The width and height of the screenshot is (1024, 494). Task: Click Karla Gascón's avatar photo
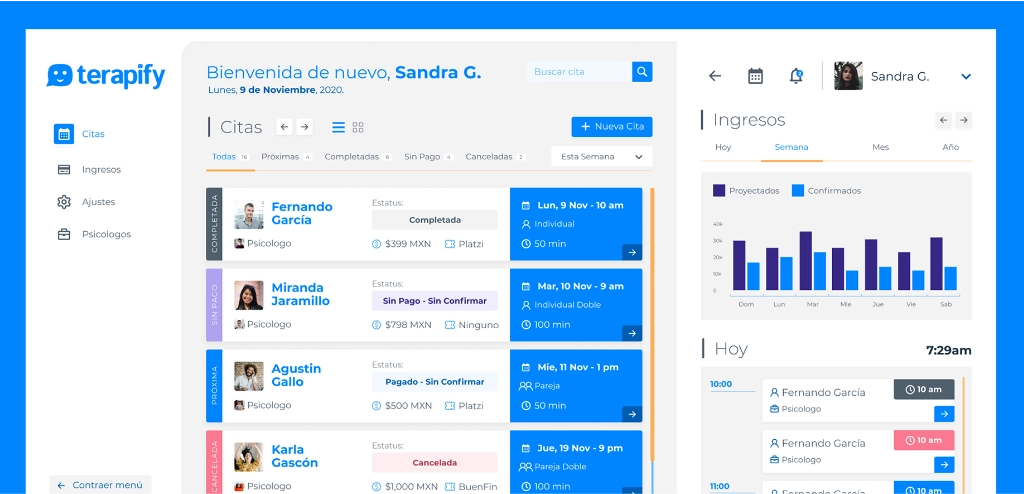coord(249,457)
